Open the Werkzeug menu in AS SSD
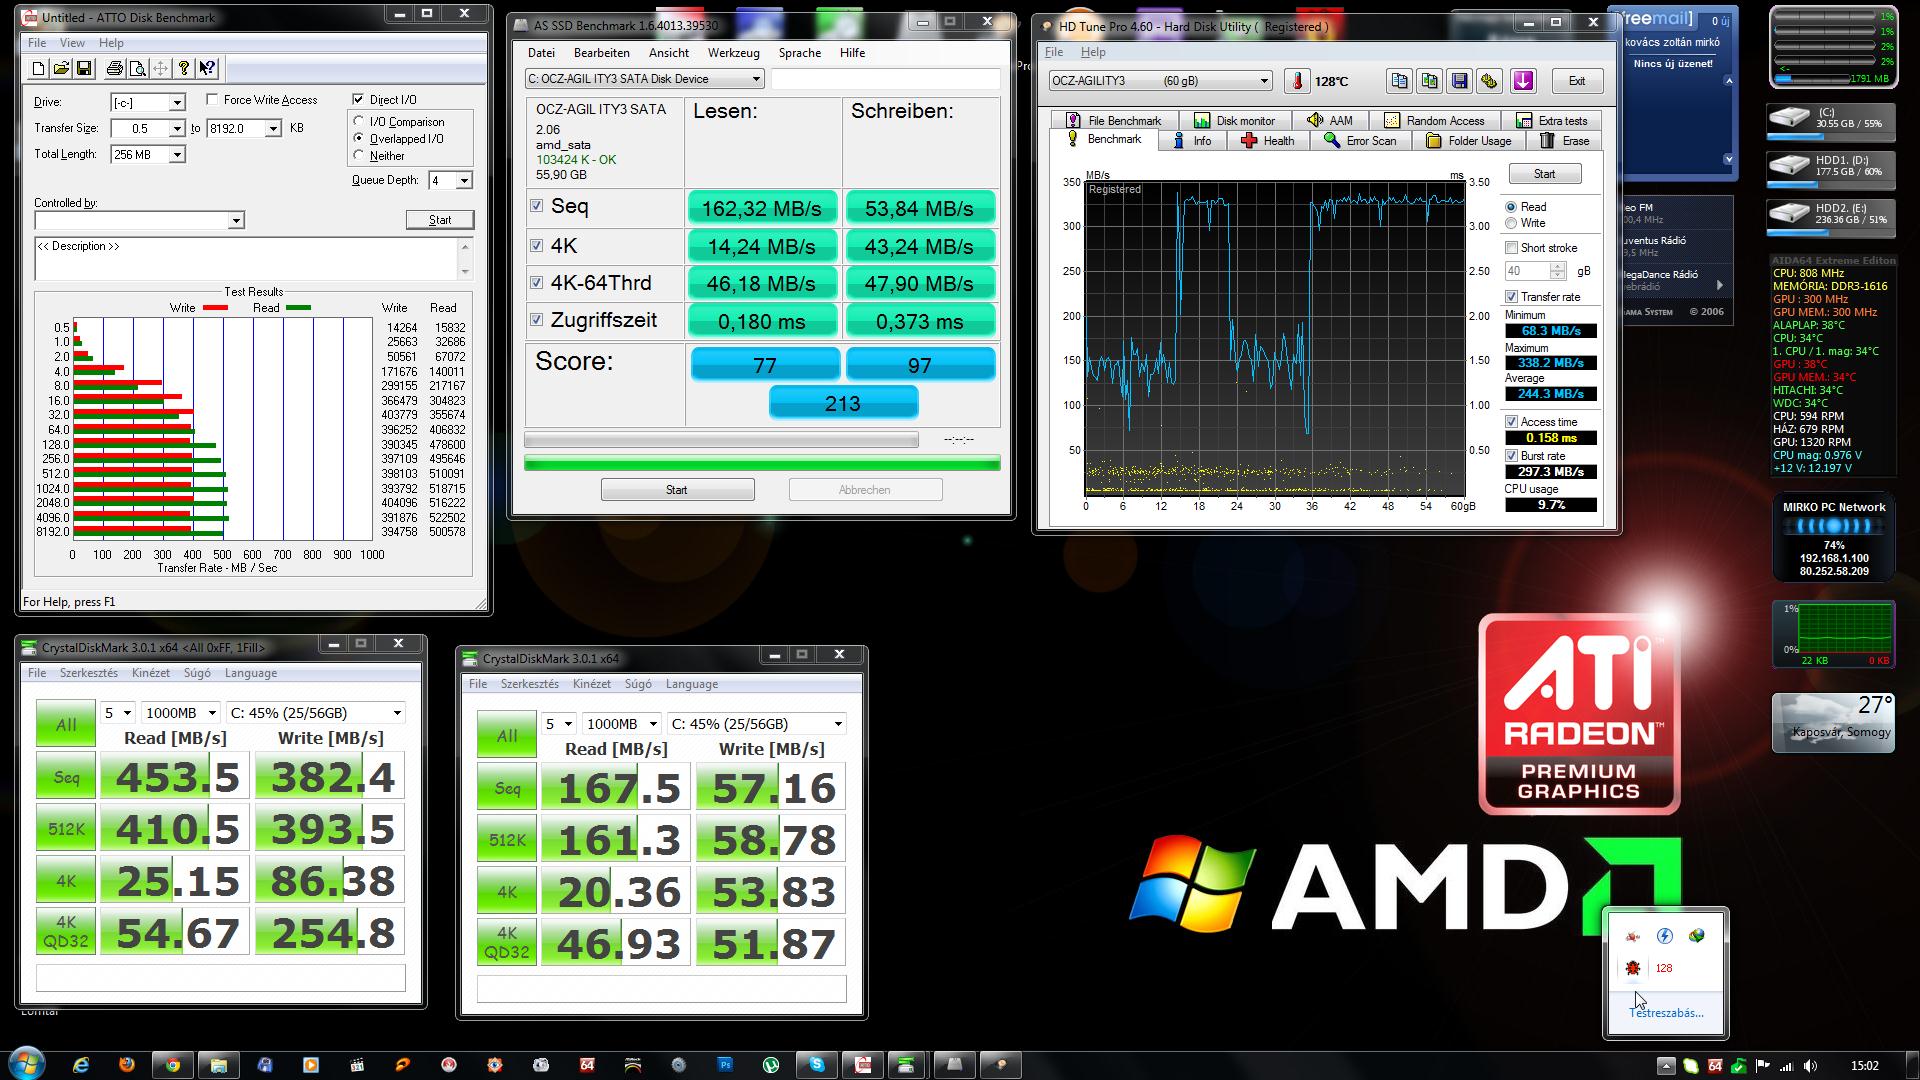1920x1080 pixels. click(x=733, y=53)
